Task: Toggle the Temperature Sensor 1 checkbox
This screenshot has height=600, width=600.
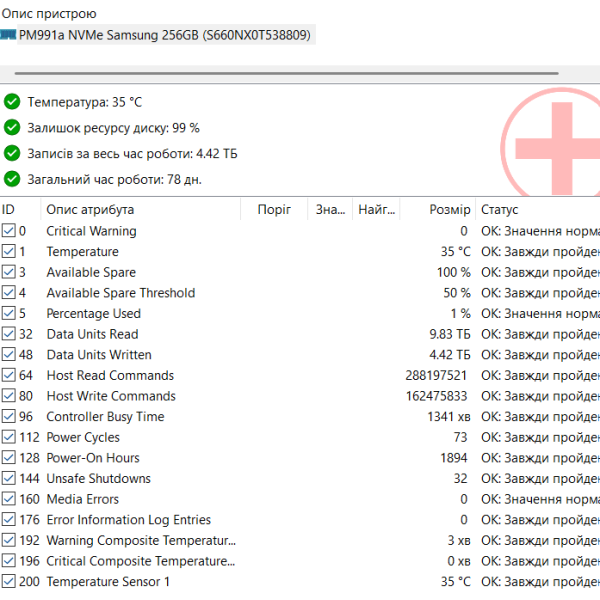Action: pyautogui.click(x=8, y=582)
